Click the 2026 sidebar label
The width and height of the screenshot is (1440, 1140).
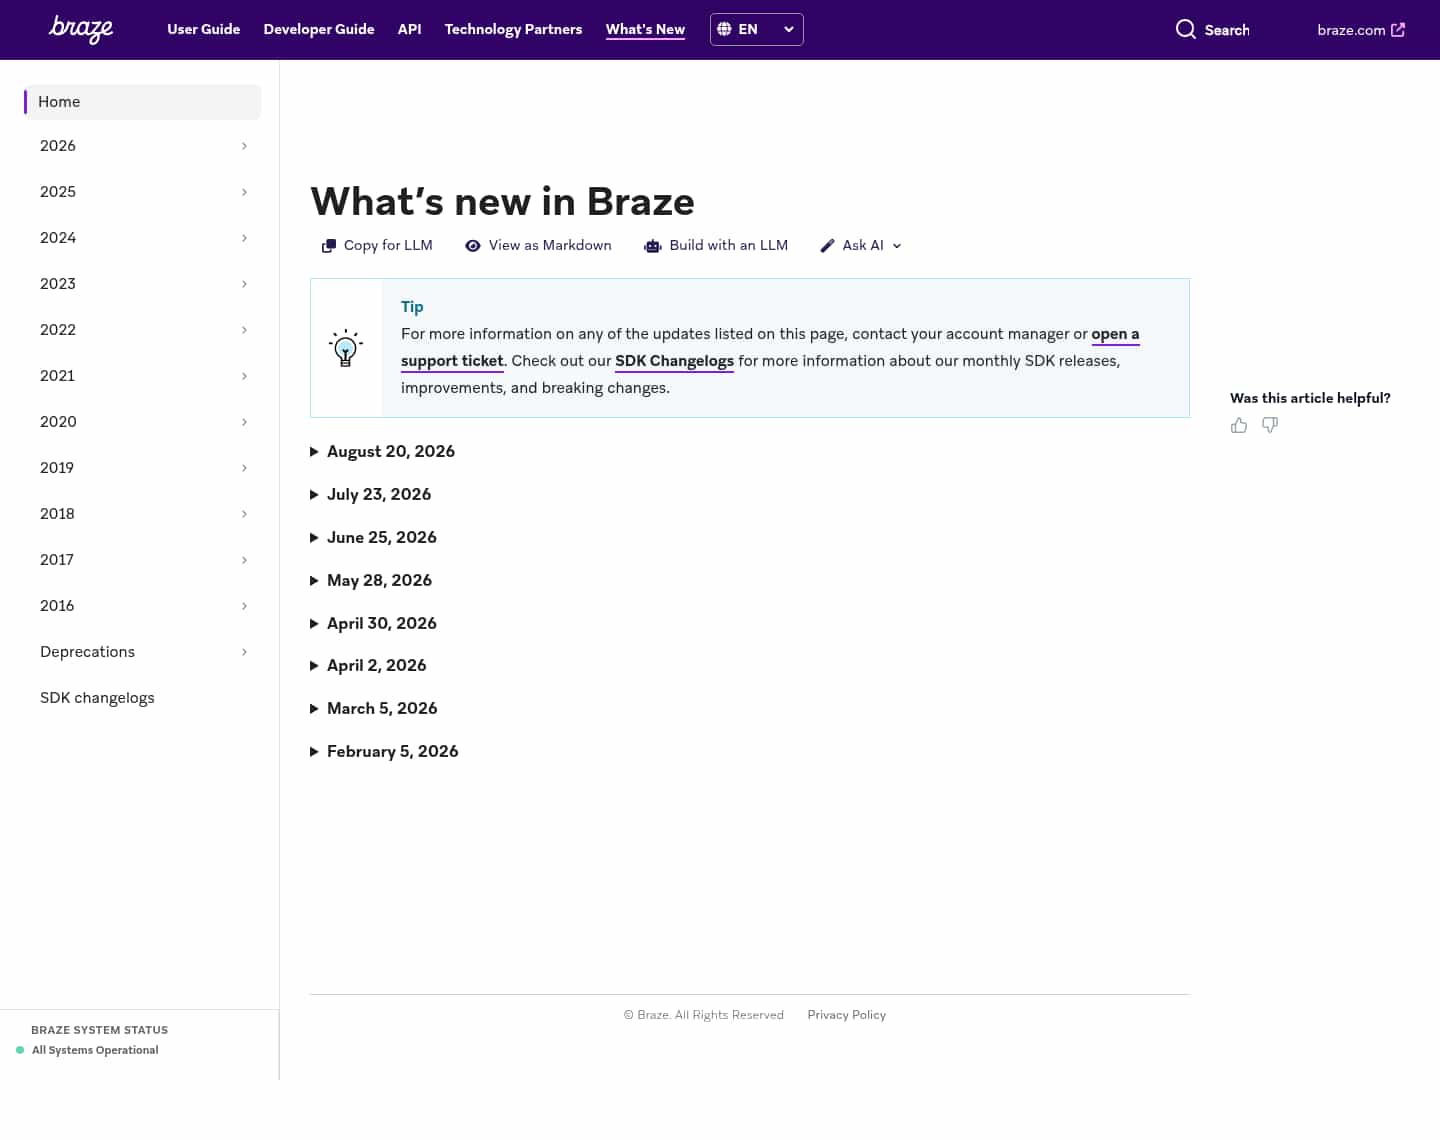tap(58, 146)
